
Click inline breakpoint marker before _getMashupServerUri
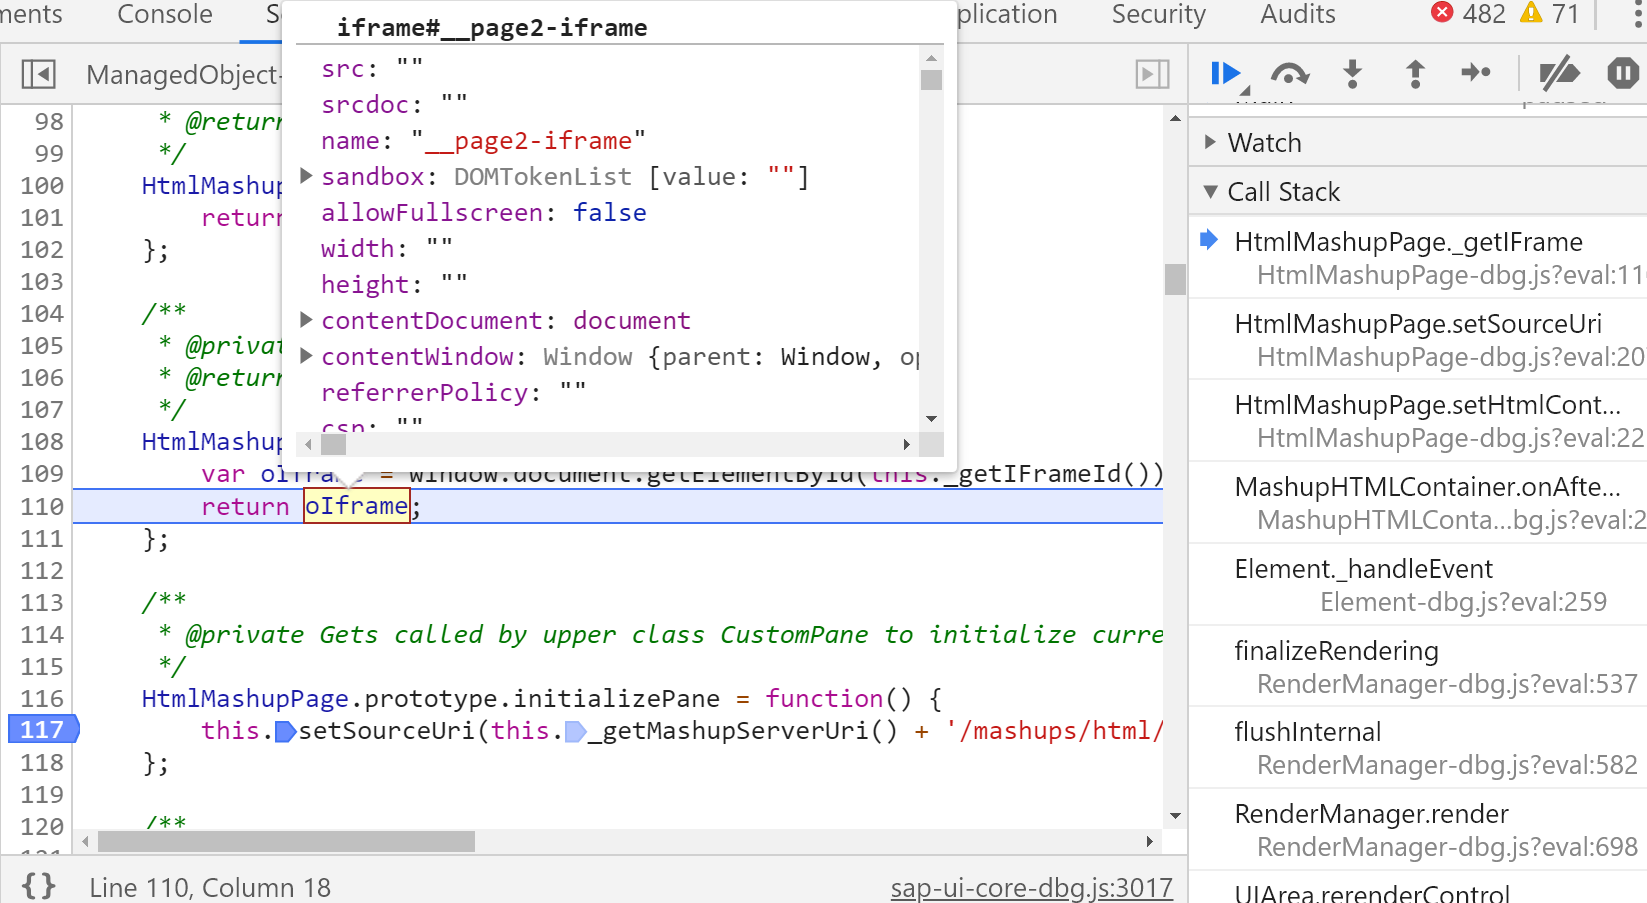pos(575,731)
